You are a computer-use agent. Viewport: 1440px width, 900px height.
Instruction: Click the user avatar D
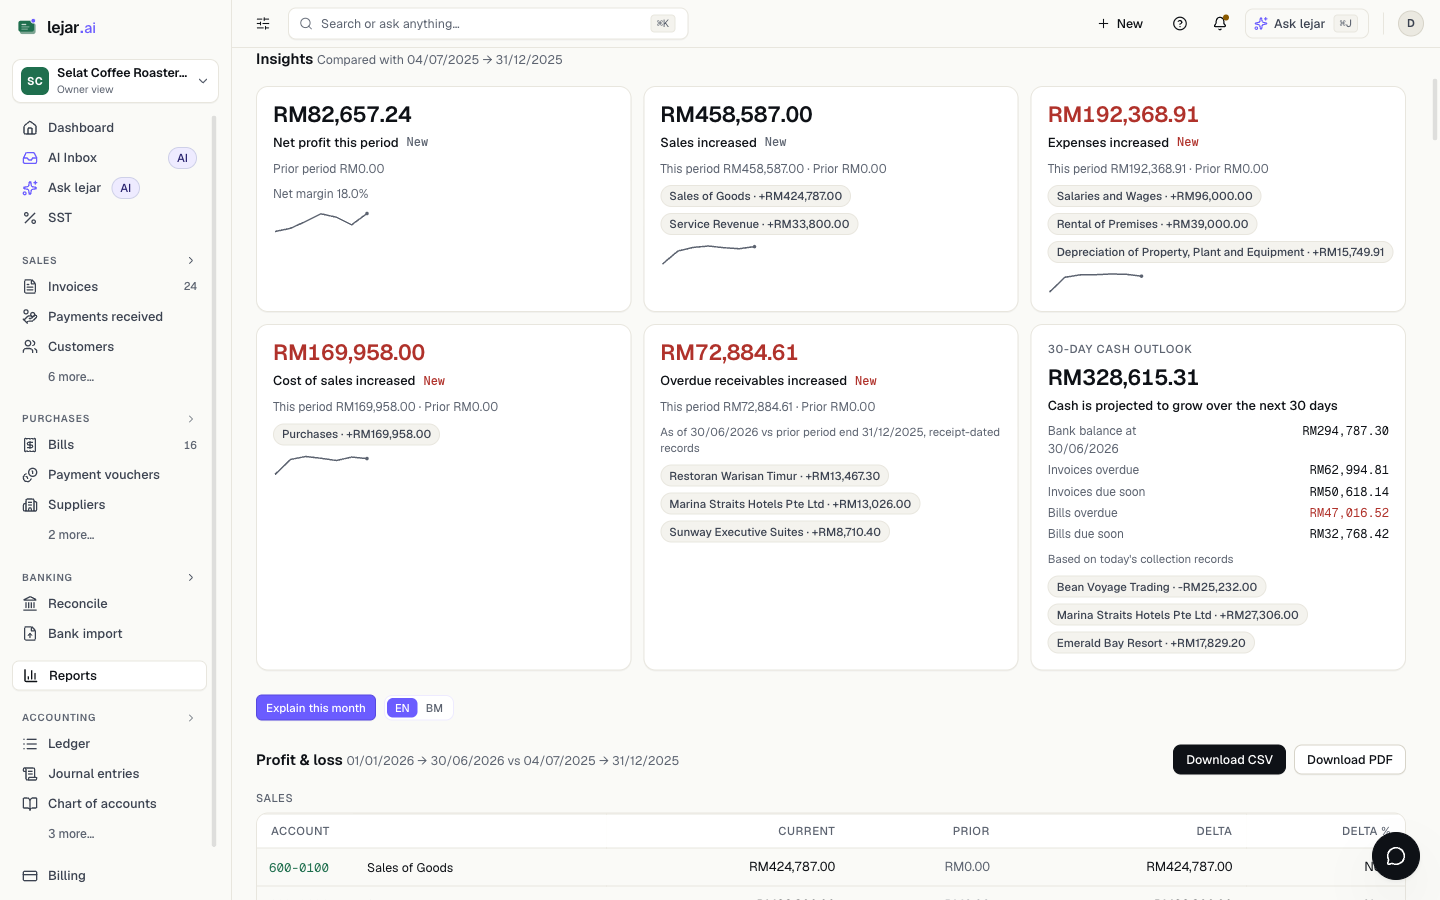[x=1411, y=23]
